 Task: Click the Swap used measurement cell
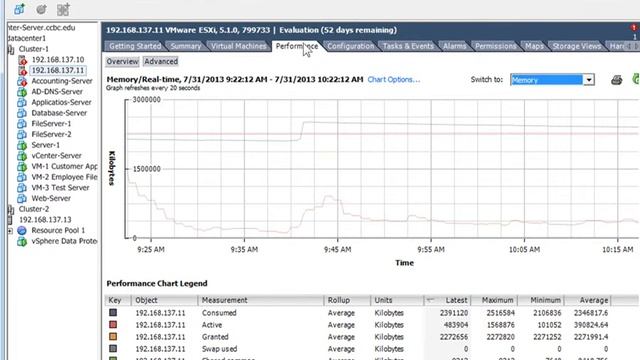219,349
